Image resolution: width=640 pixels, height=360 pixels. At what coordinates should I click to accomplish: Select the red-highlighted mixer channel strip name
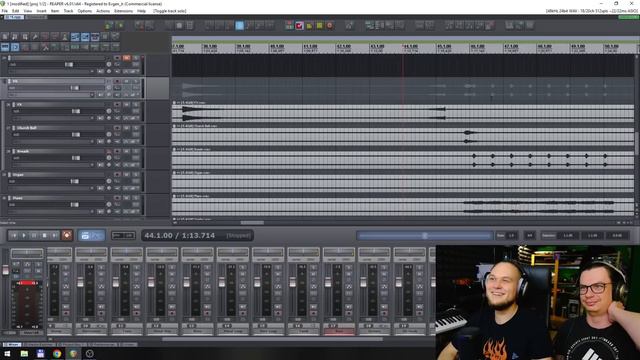coord(339,331)
